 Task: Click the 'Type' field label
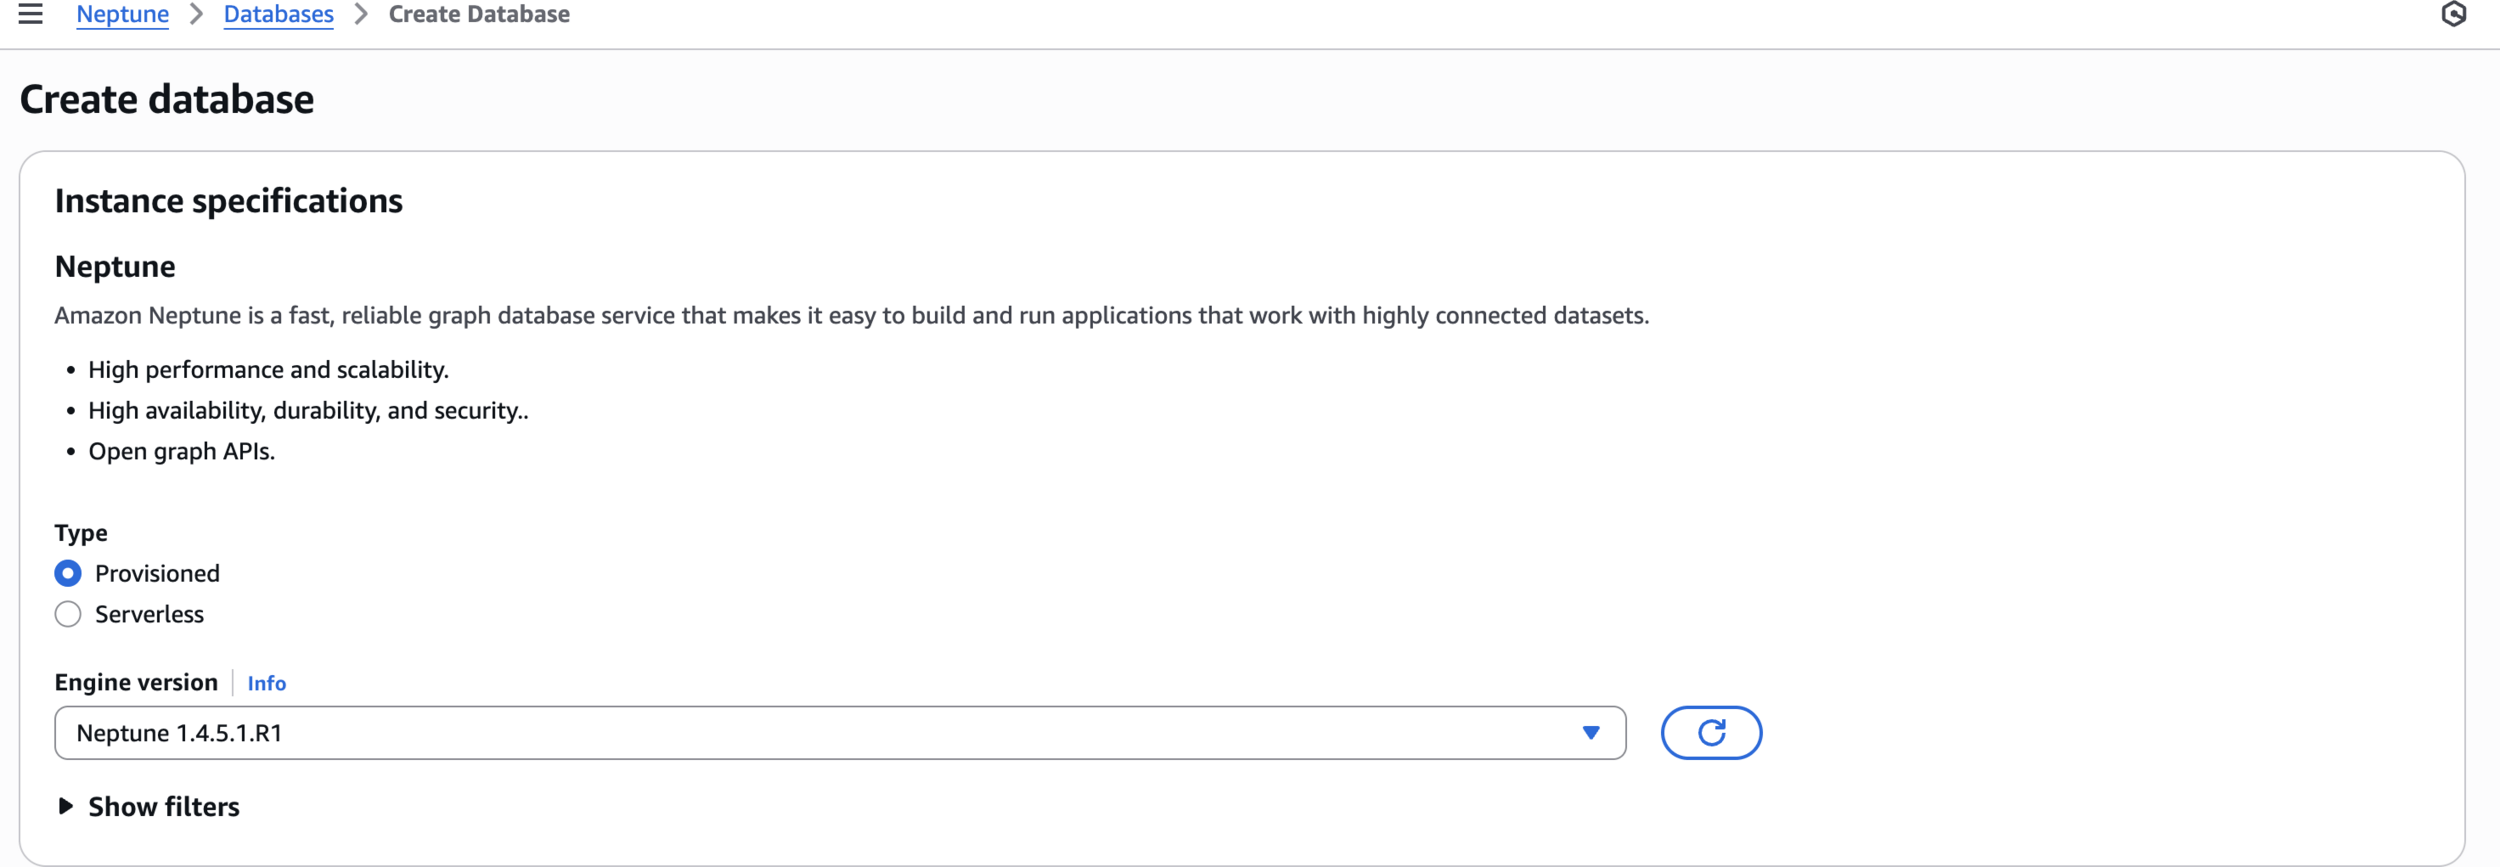[81, 533]
